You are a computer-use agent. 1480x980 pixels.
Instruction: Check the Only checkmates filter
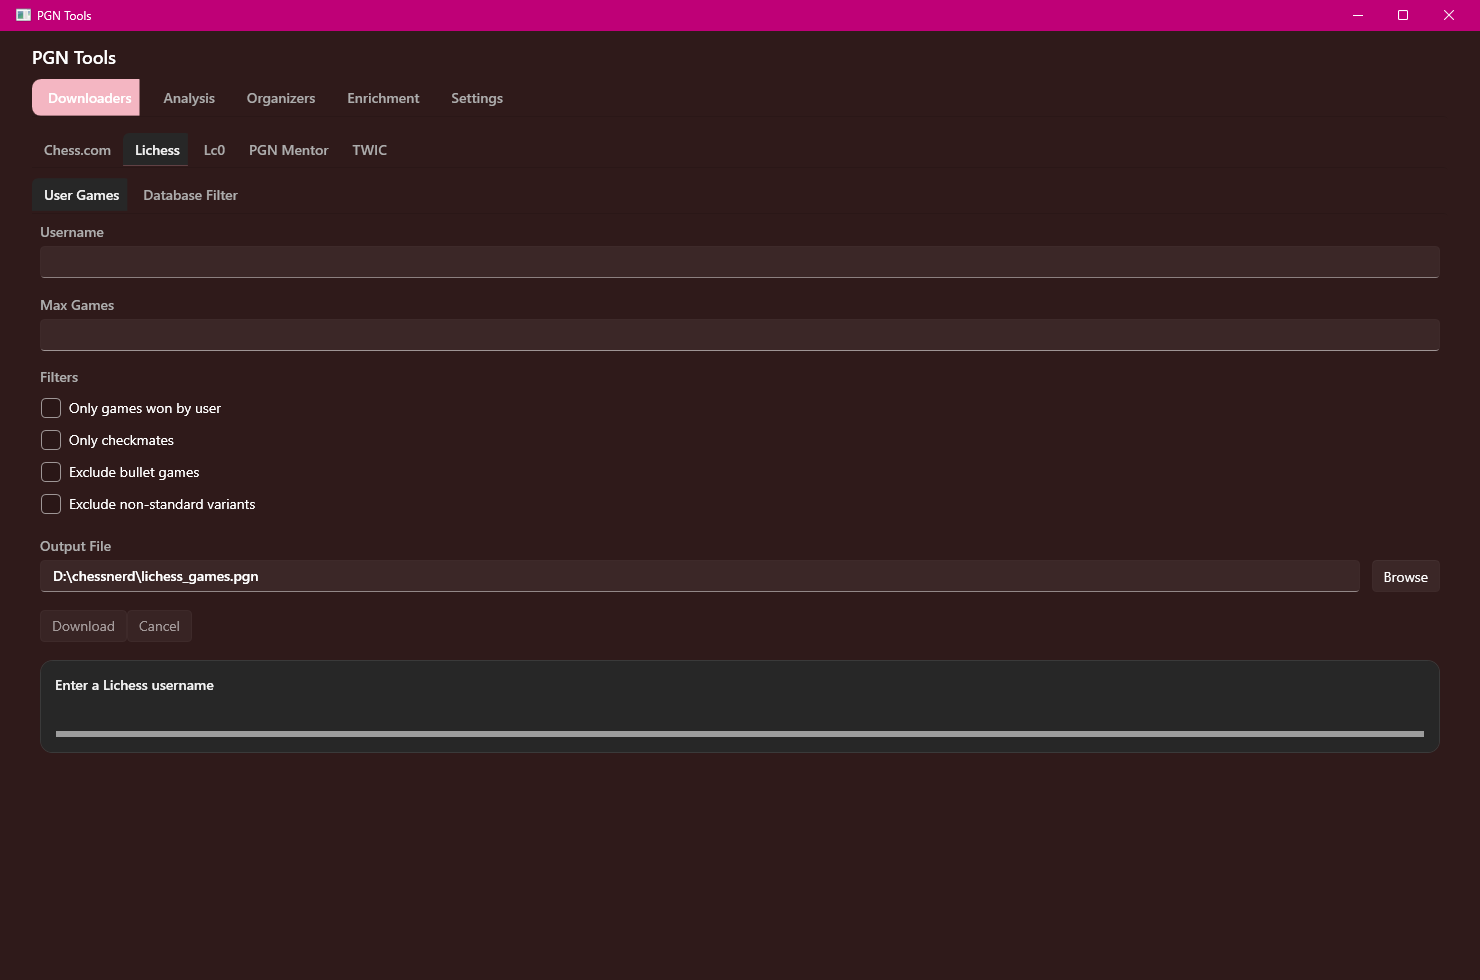click(x=51, y=440)
